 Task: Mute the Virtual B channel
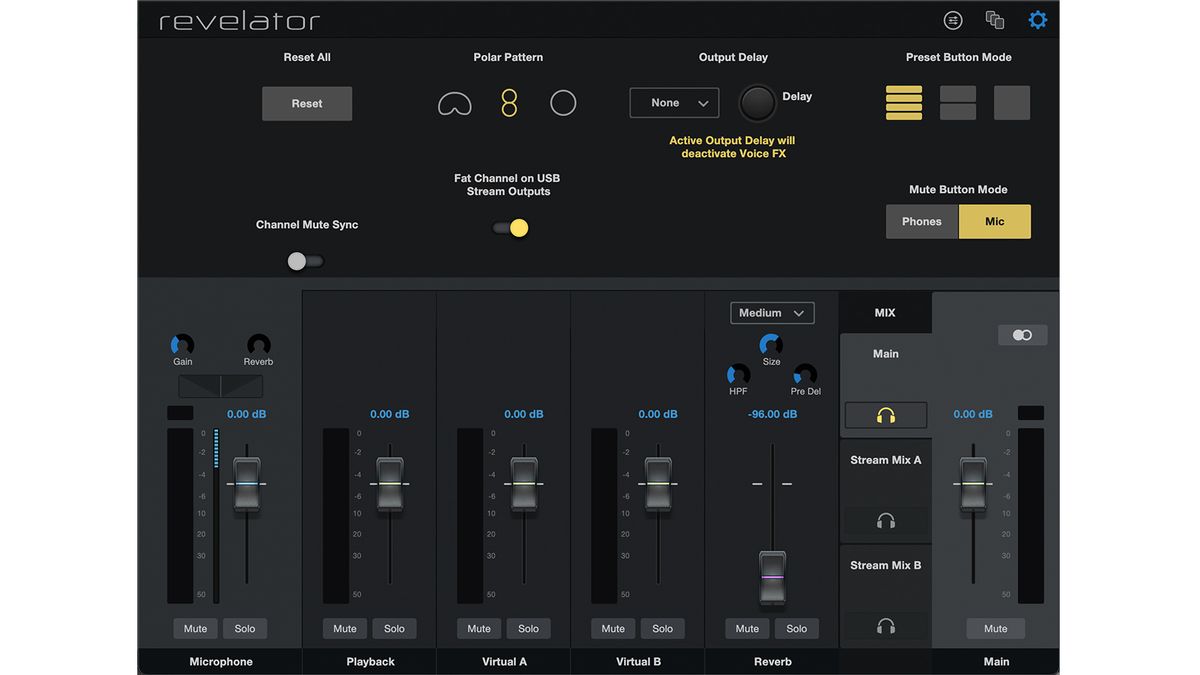click(613, 629)
